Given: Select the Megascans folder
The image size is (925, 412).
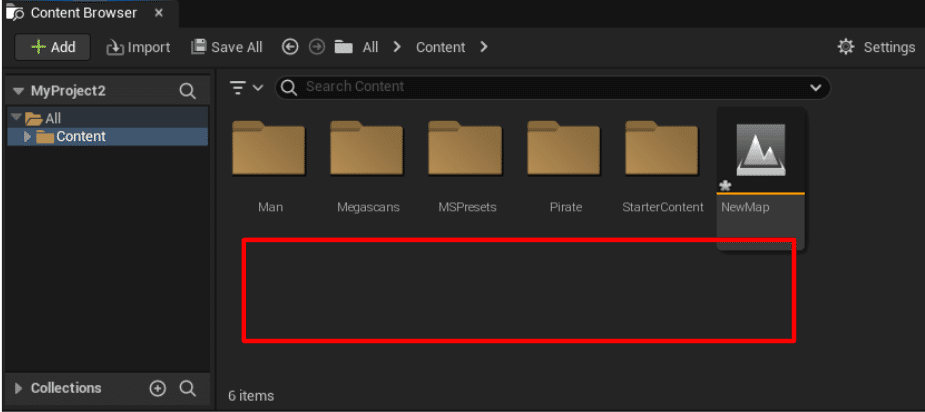Looking at the screenshot, I should (368, 166).
